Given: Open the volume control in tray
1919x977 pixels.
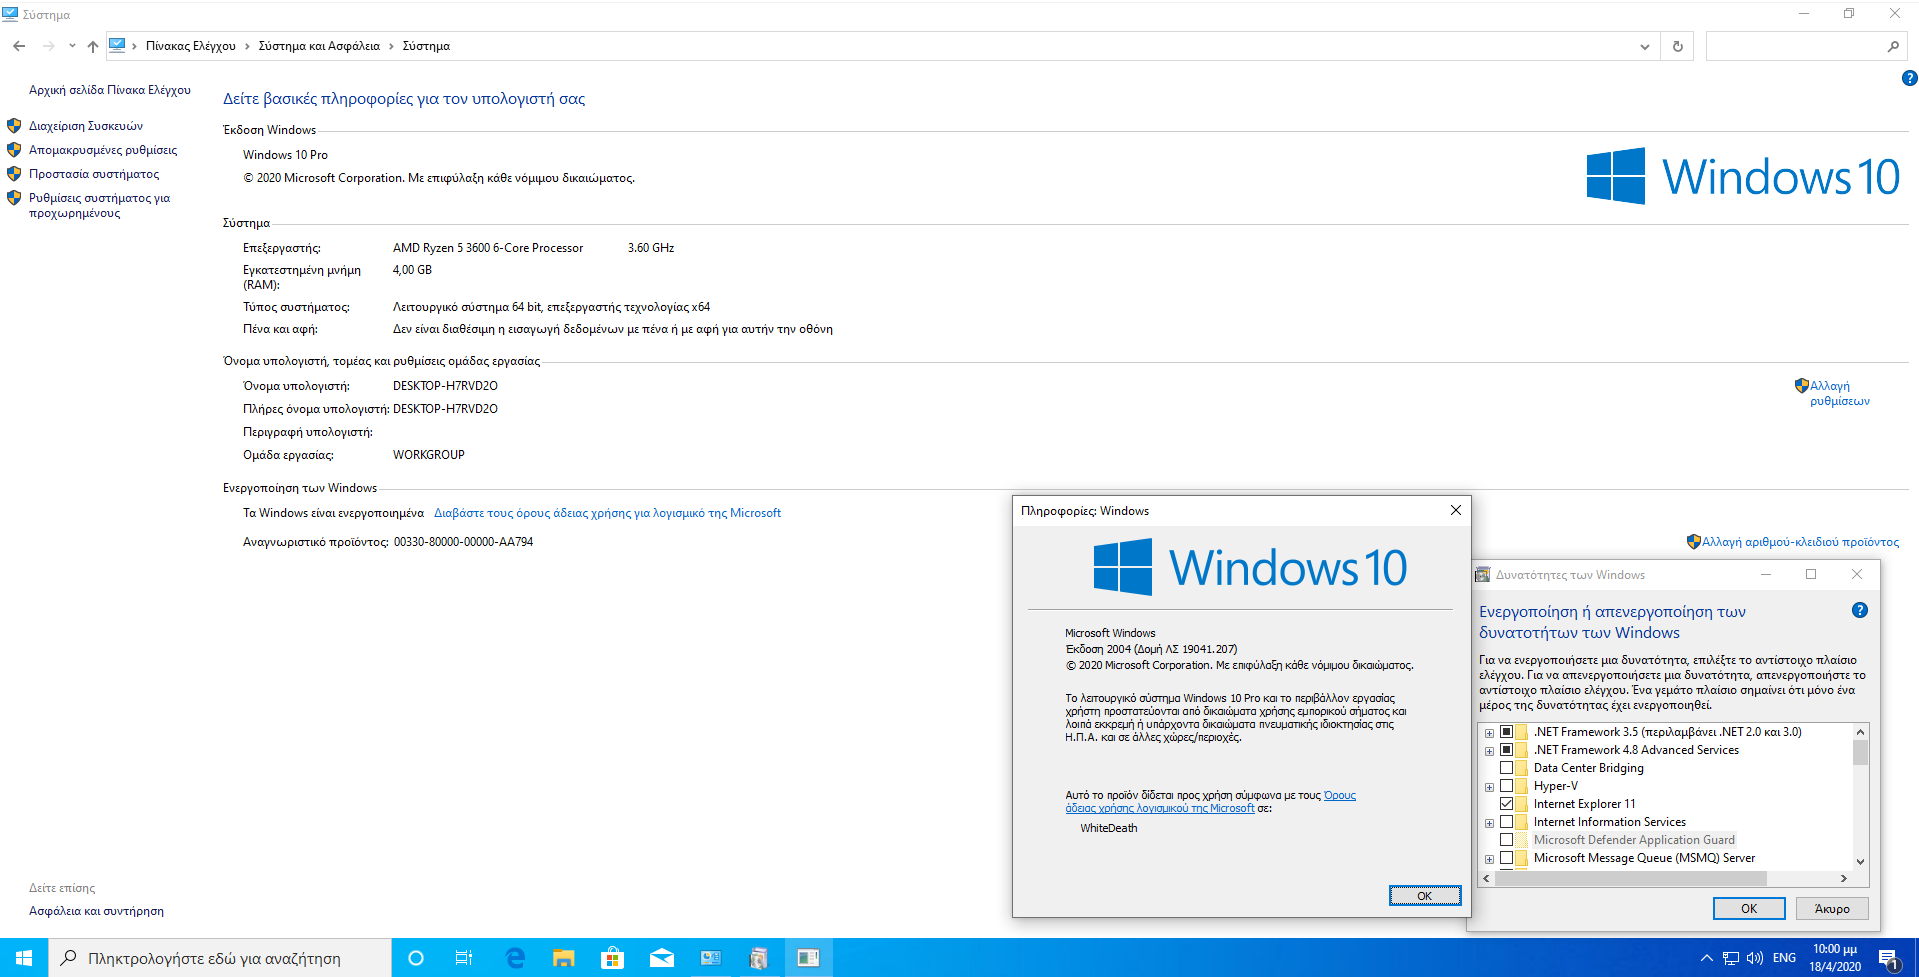Looking at the screenshot, I should pyautogui.click(x=1755, y=958).
